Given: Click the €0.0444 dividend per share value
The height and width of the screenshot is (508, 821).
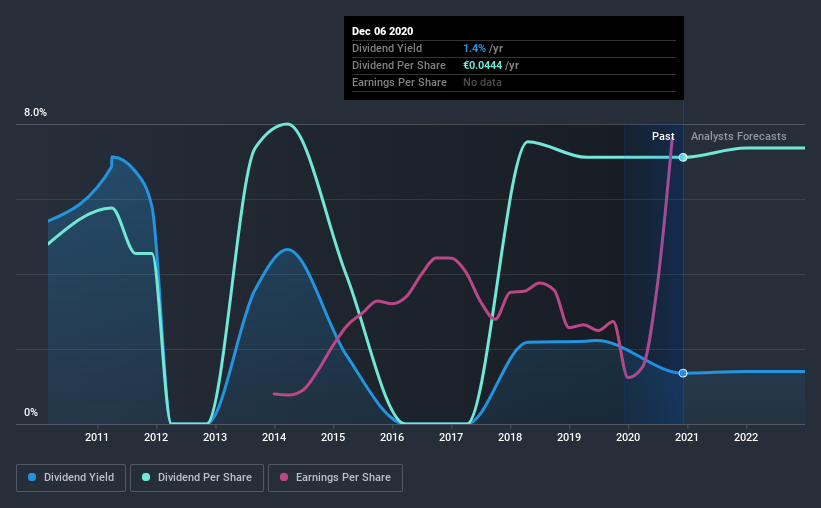Looking at the screenshot, I should point(482,65).
